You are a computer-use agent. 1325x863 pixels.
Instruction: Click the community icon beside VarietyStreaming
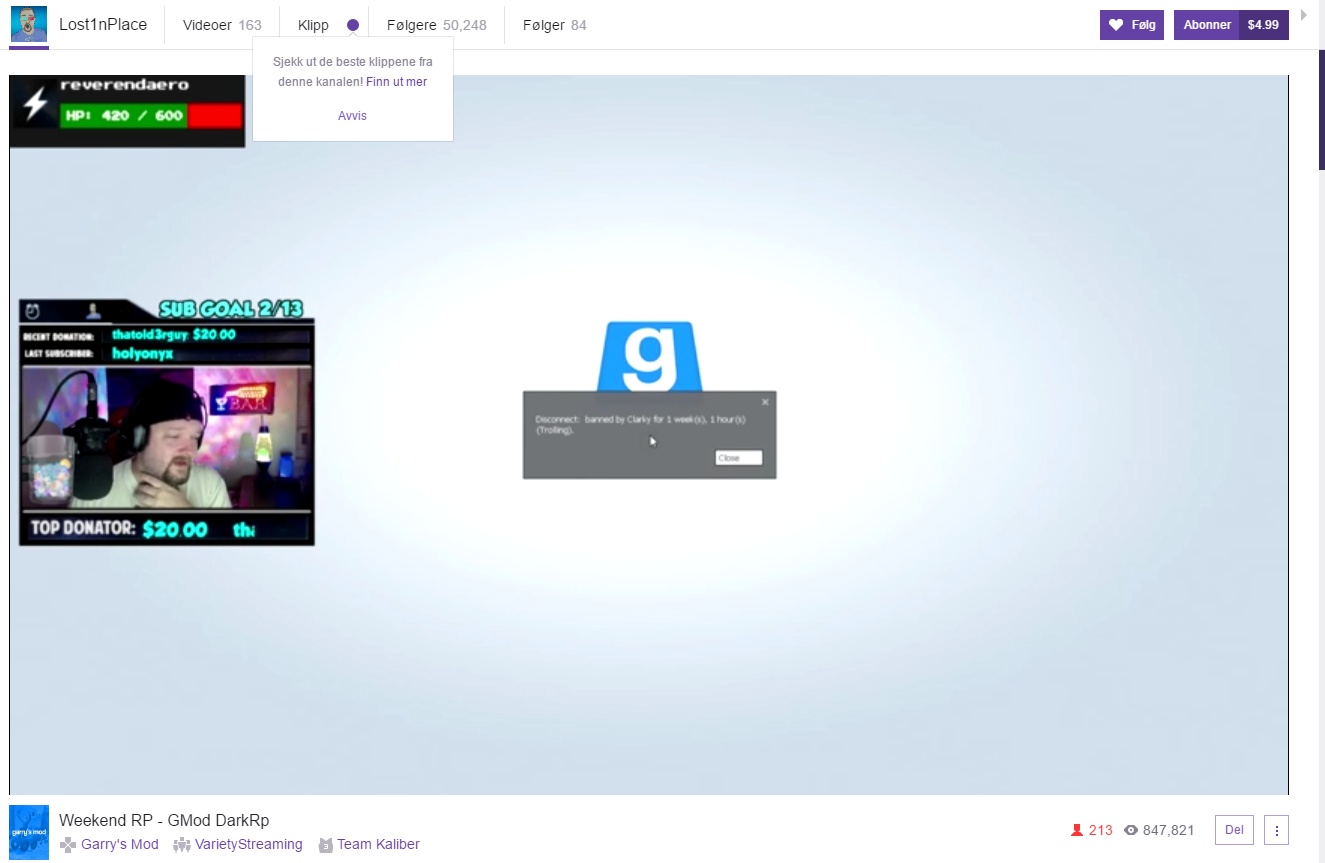tap(182, 845)
